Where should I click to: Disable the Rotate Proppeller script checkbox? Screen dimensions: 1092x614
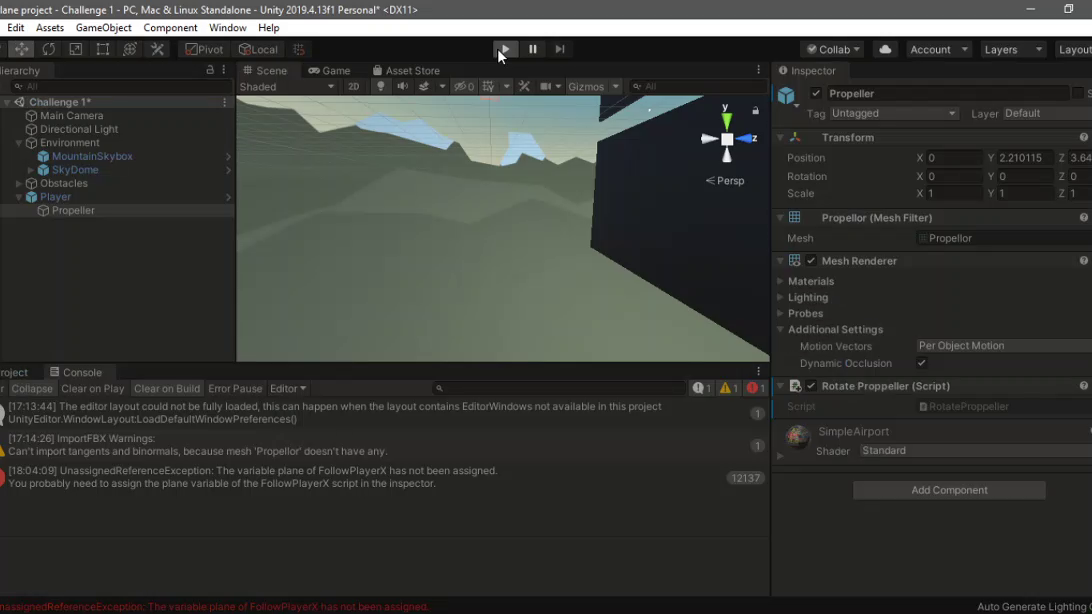pyautogui.click(x=809, y=385)
